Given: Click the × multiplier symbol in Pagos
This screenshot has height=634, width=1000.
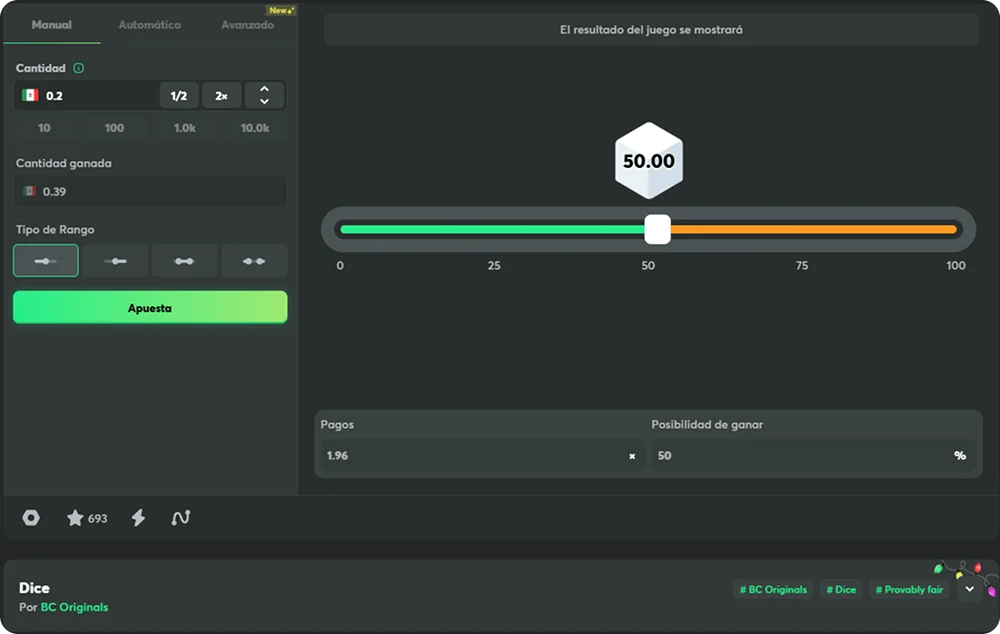Looking at the screenshot, I should click(x=632, y=456).
